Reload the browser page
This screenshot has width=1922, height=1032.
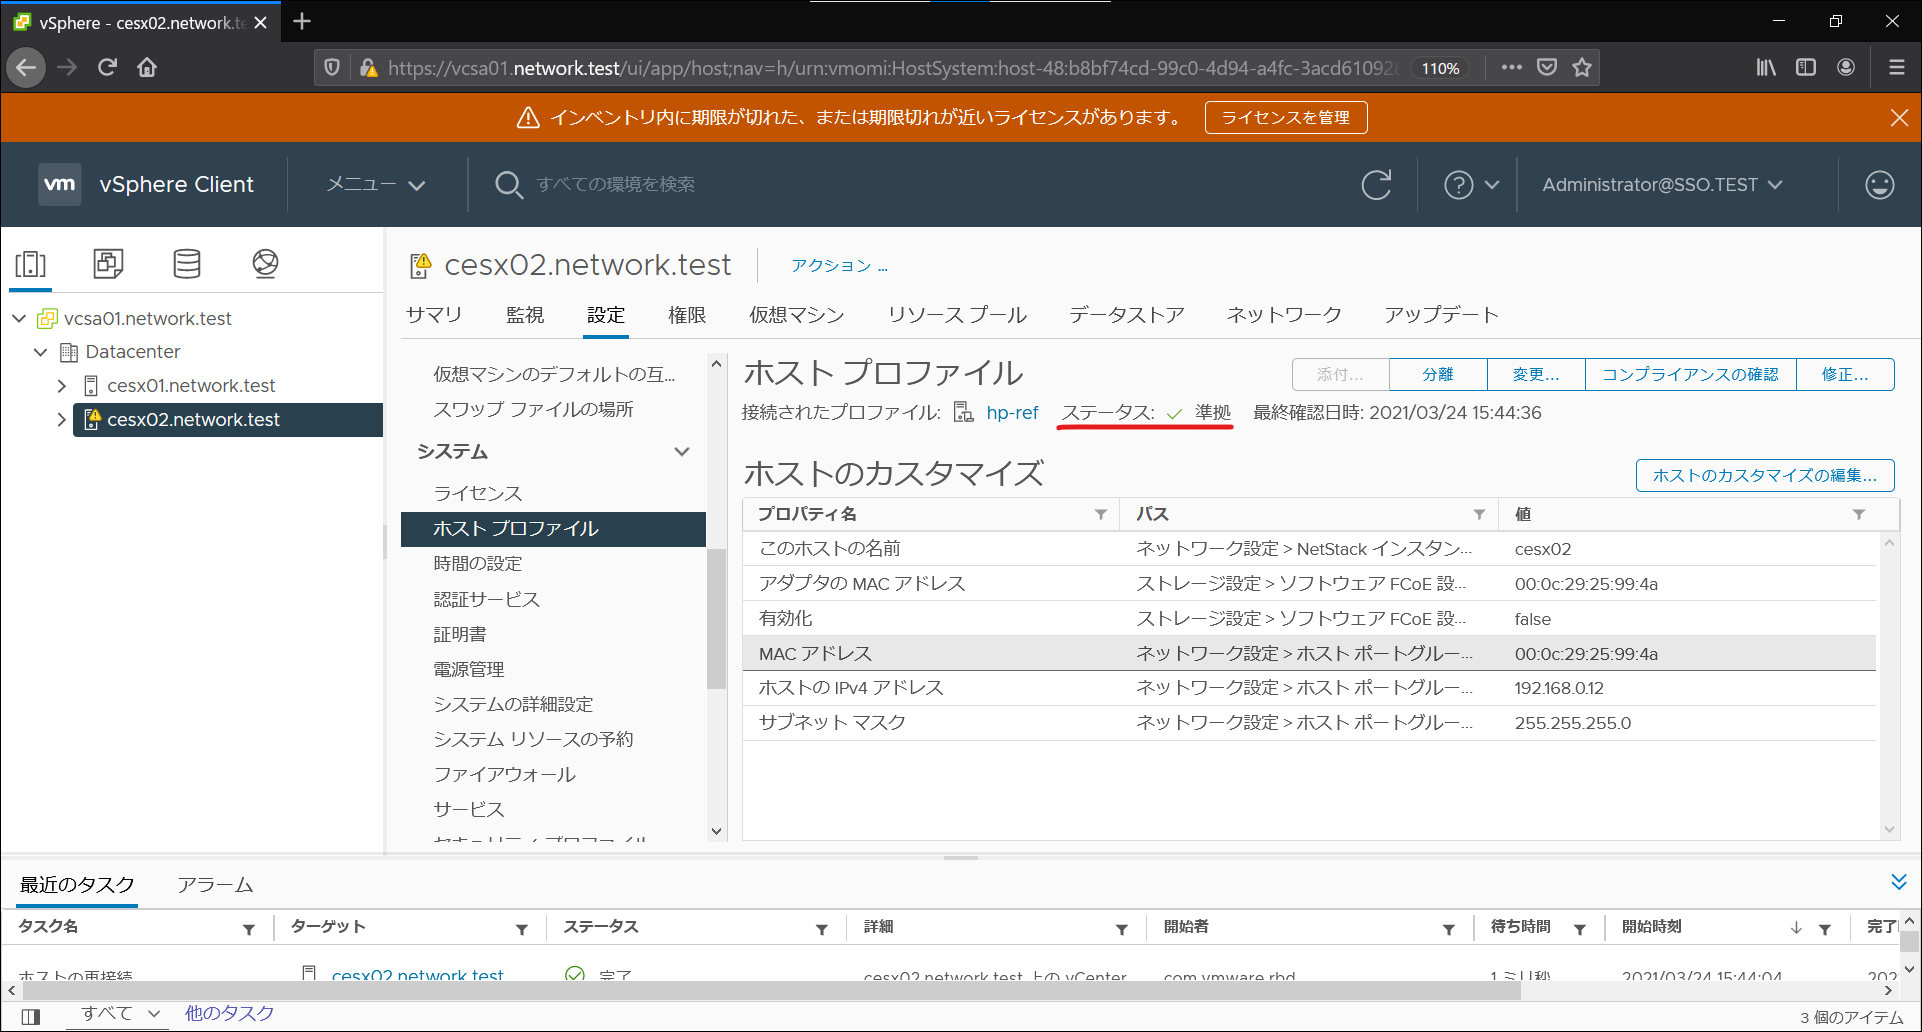click(107, 67)
